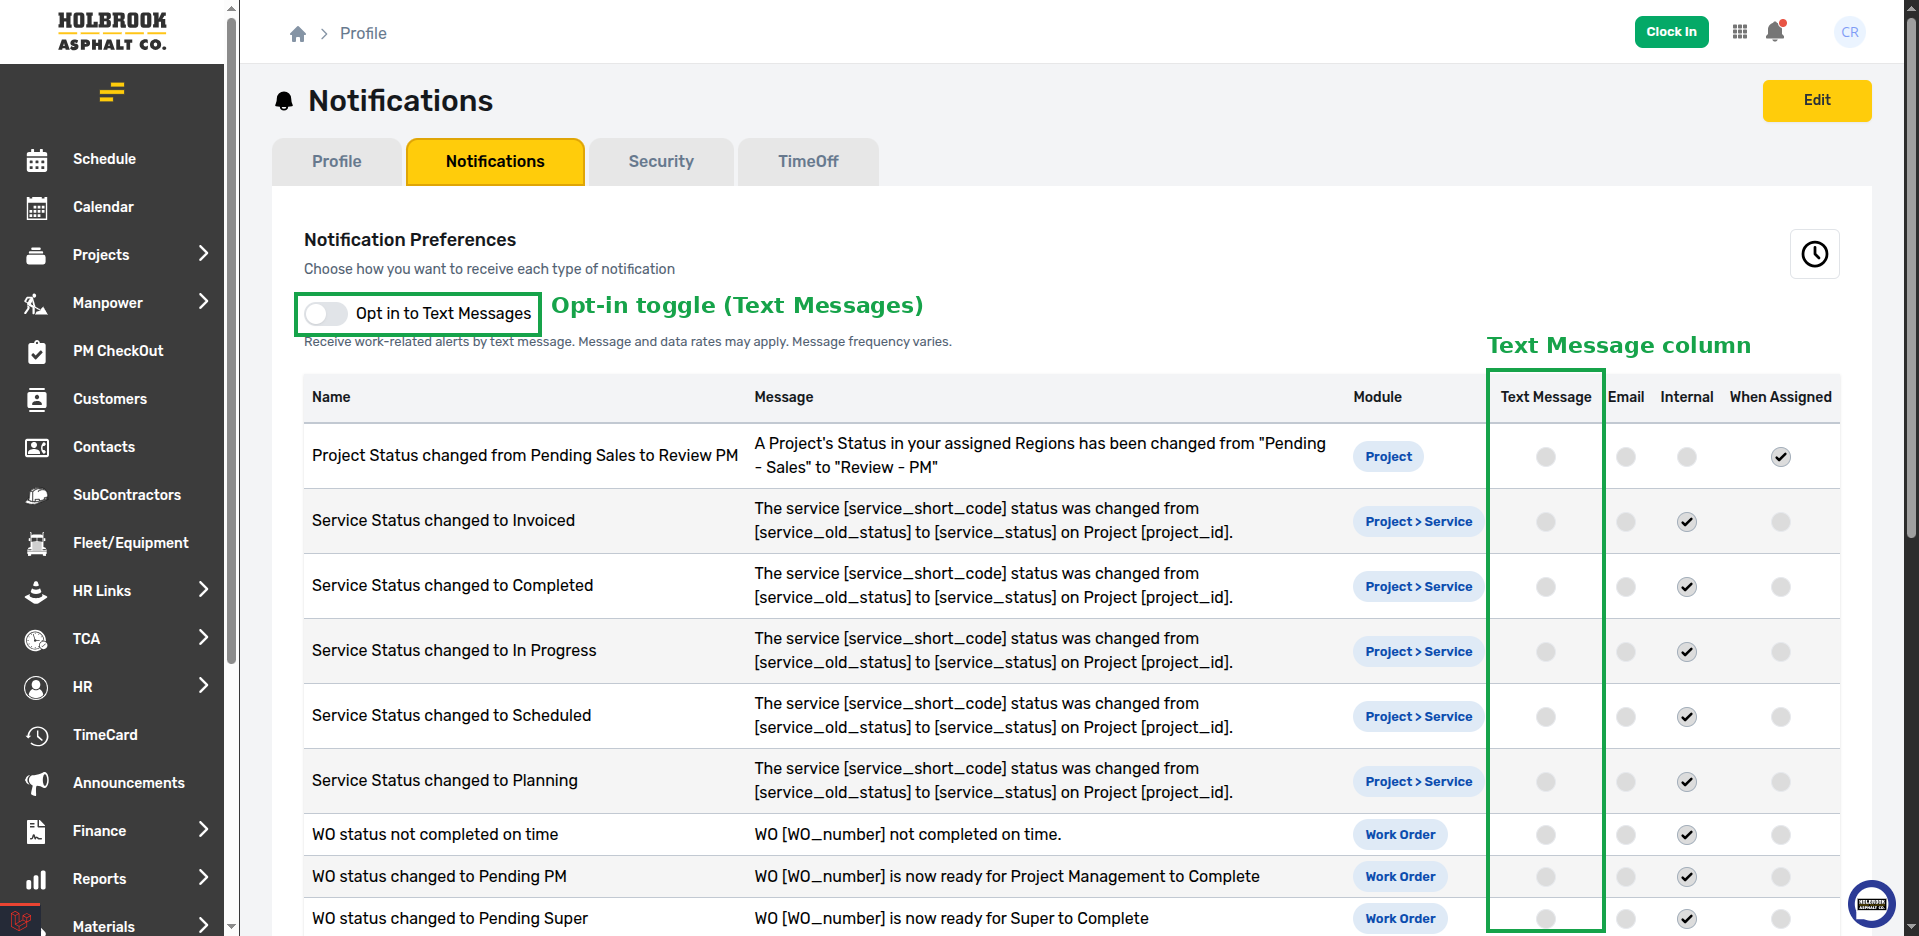Image resolution: width=1919 pixels, height=936 pixels.
Task: Click the Clock In button
Action: point(1672,32)
